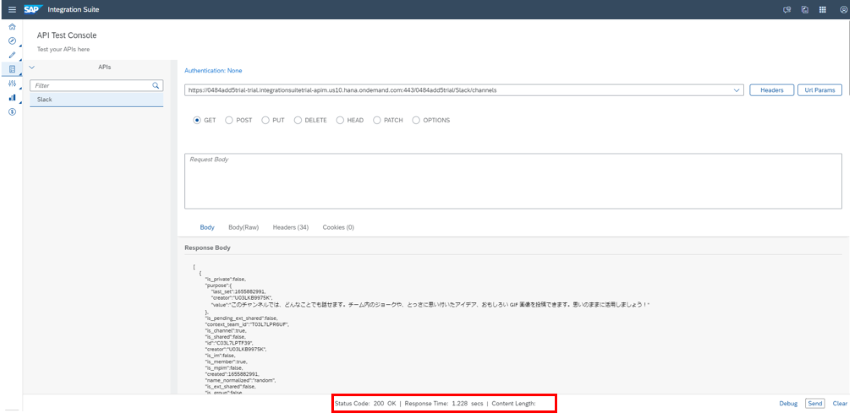Select the GET method
850x414 pixels.
click(x=197, y=120)
